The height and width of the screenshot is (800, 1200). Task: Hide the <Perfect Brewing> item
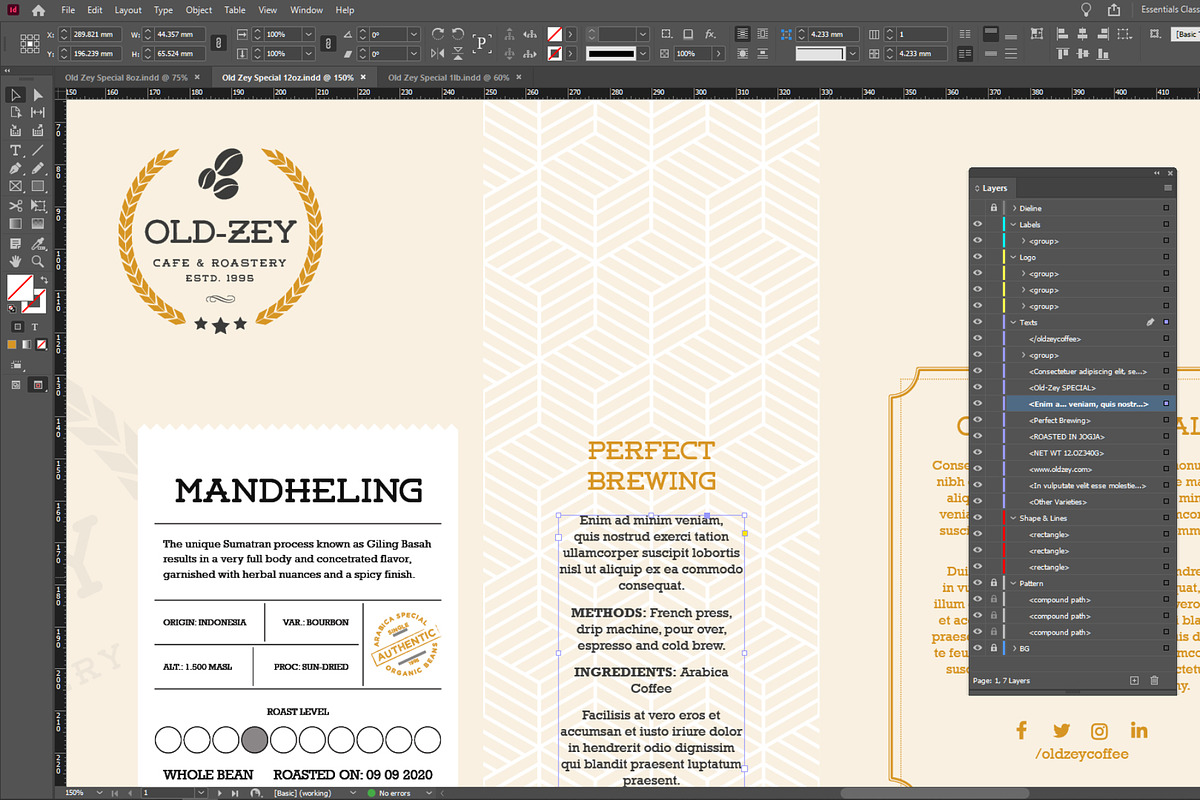(978, 421)
